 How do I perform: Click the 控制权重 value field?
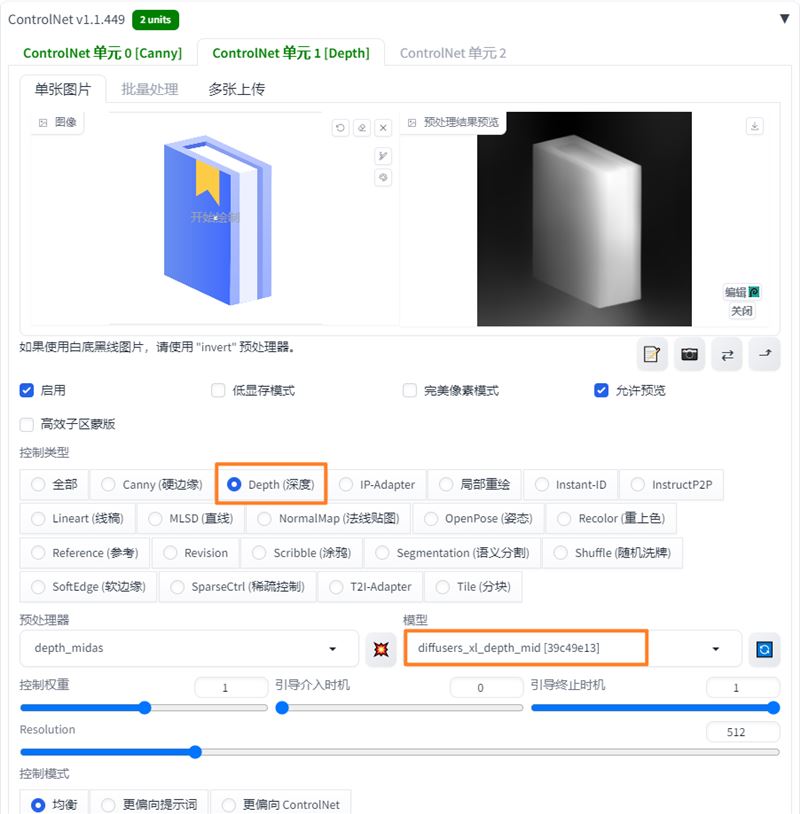point(231,687)
